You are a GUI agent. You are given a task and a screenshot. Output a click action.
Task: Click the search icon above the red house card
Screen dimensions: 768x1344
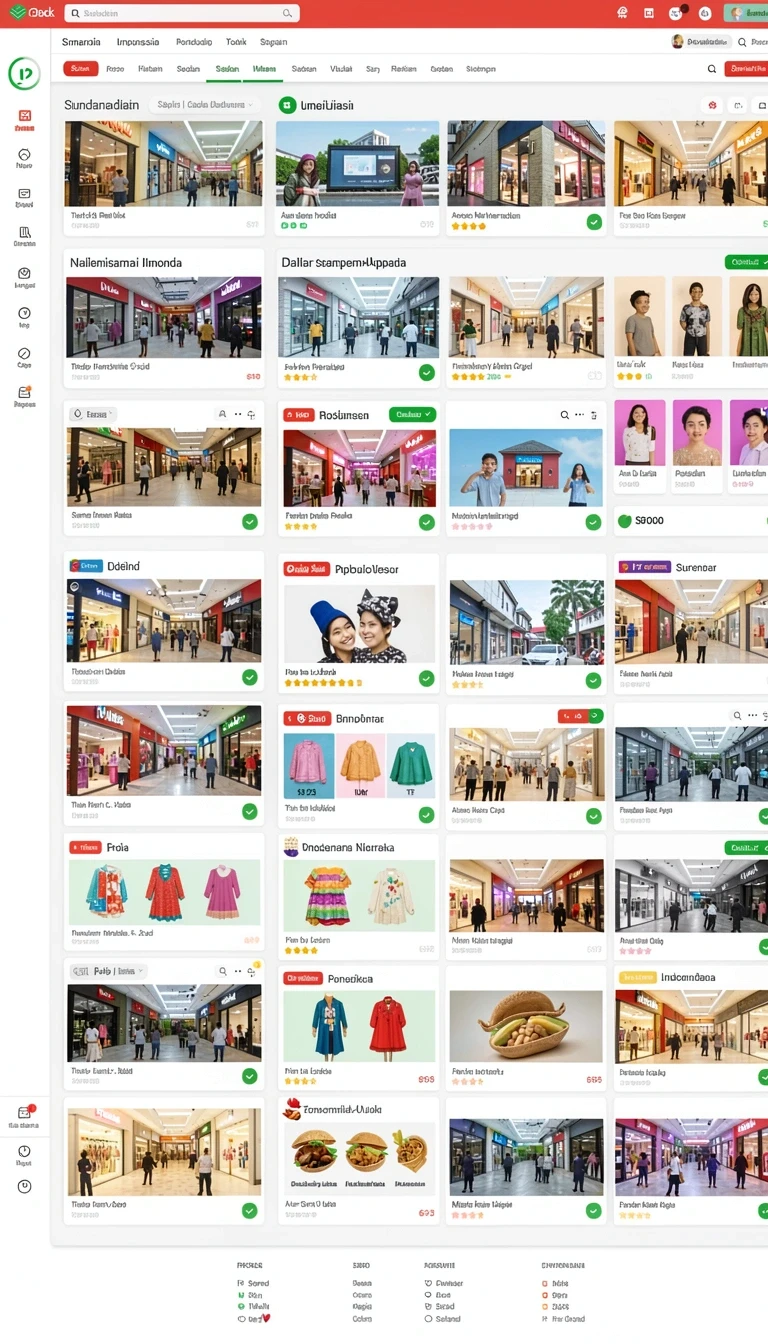(565, 414)
